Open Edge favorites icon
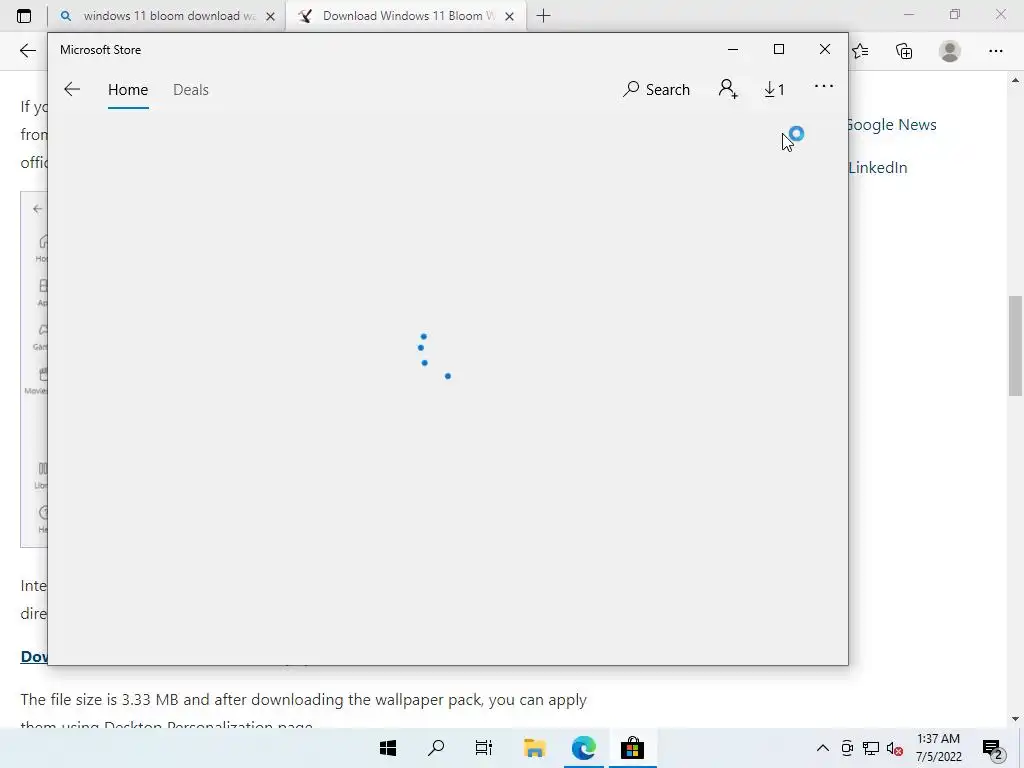The height and width of the screenshot is (768, 1024). [x=860, y=51]
